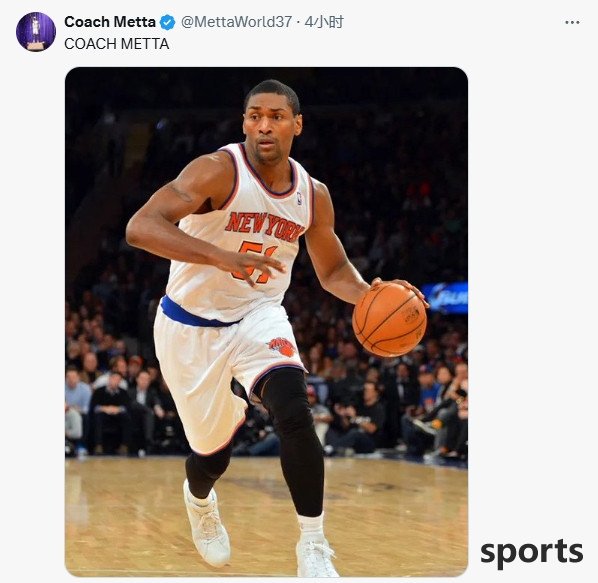Click the Knicks logo on the shorts
The width and height of the screenshot is (598, 583).
point(281,347)
